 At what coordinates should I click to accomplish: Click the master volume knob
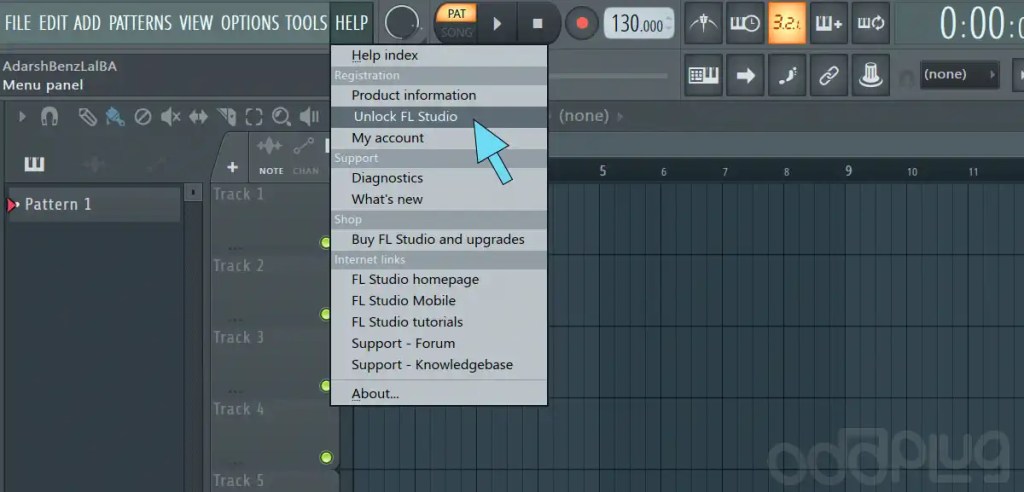tap(402, 23)
